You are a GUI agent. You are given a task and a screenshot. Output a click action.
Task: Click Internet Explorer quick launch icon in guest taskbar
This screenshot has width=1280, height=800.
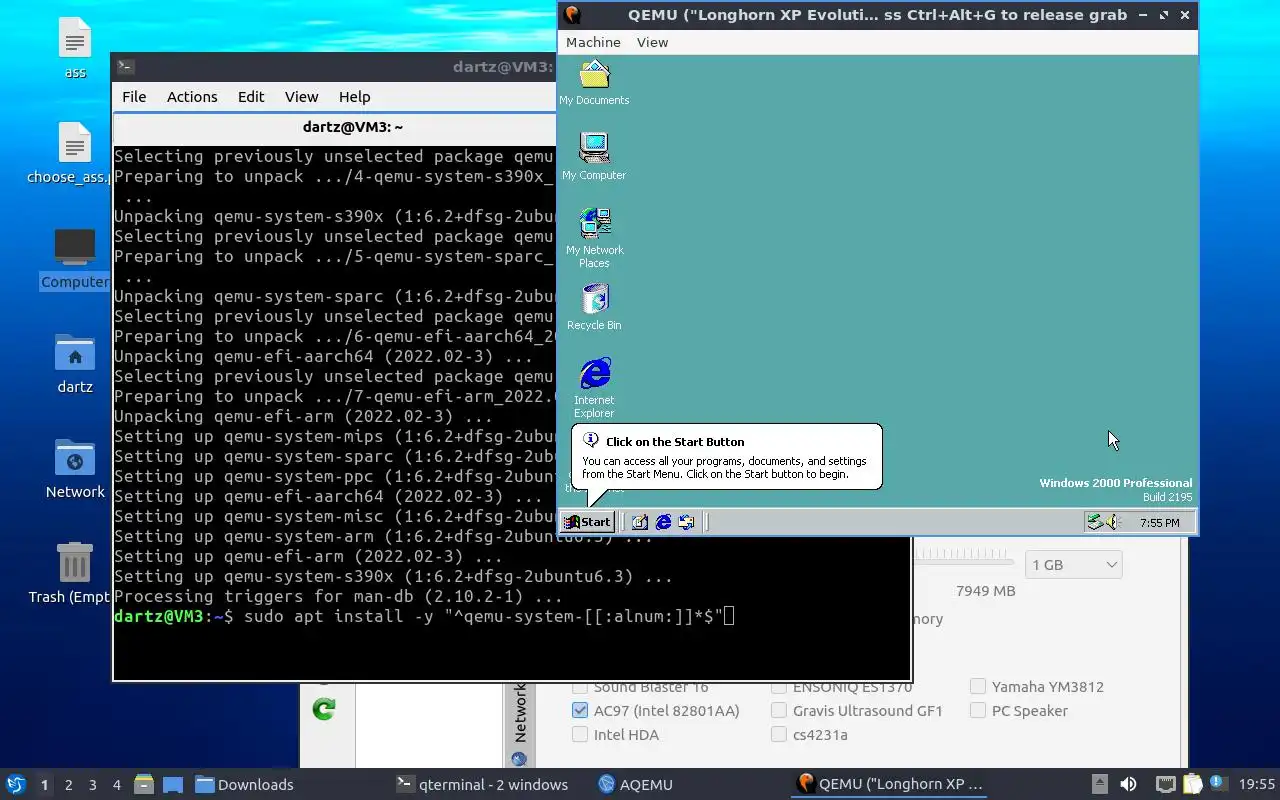(x=663, y=522)
